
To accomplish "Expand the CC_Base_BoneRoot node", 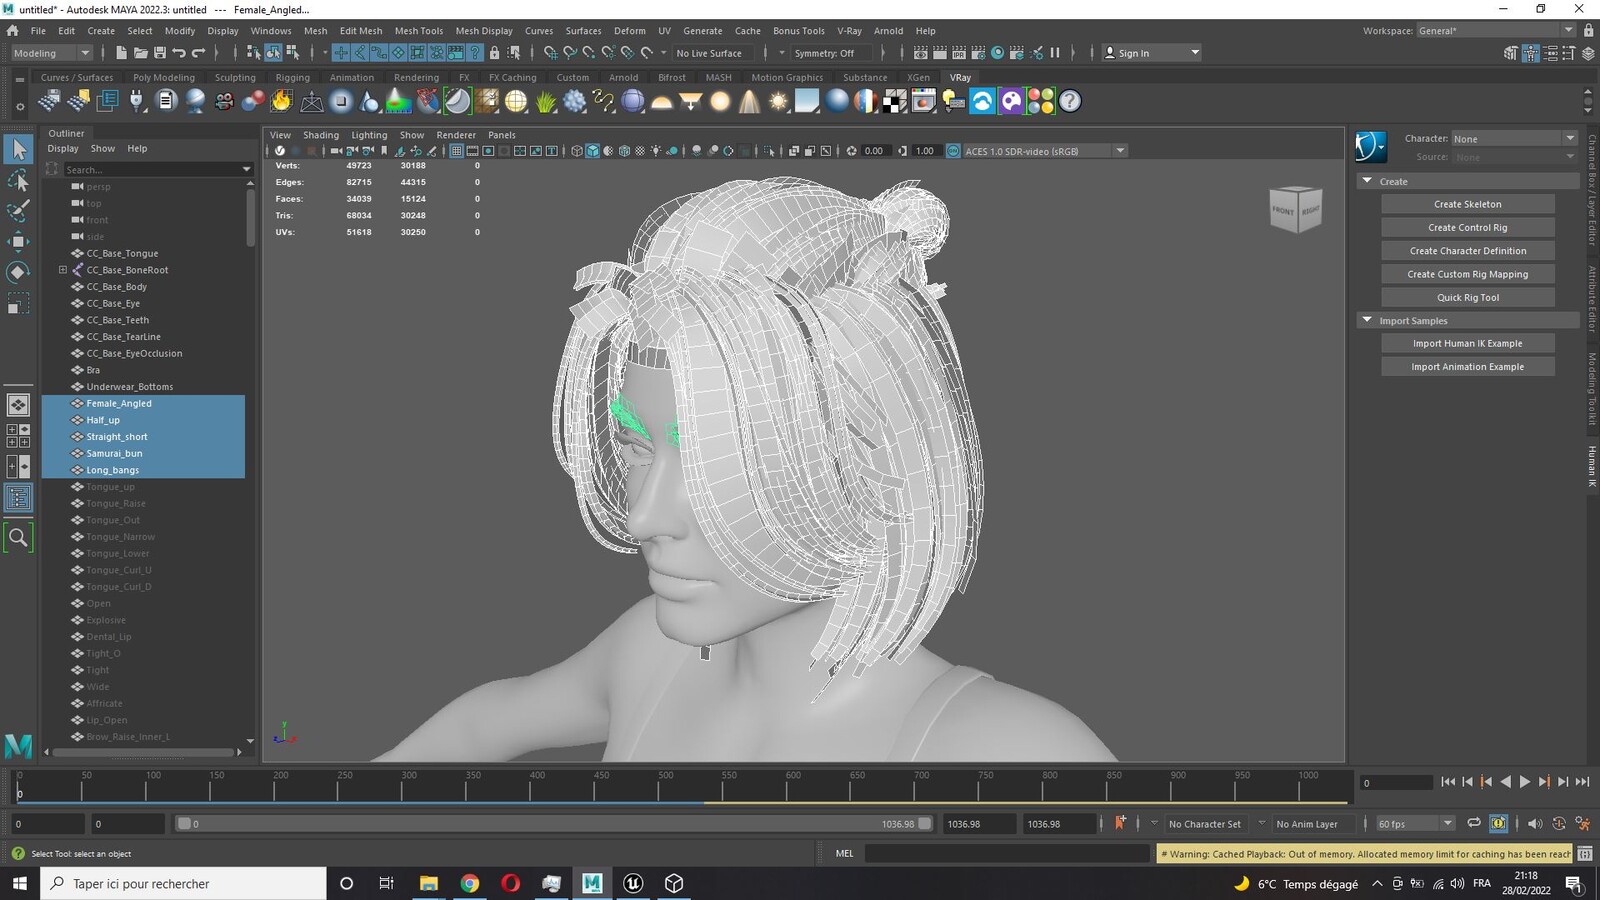I will click(x=63, y=270).
